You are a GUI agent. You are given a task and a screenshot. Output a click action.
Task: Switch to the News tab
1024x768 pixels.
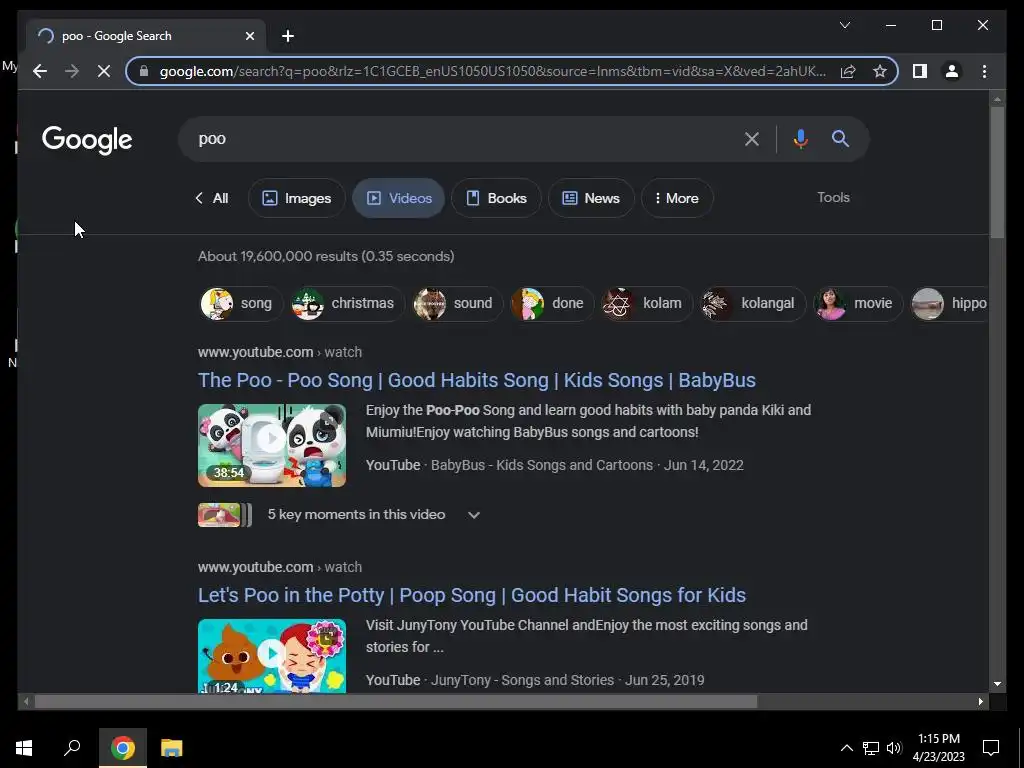pyautogui.click(x=590, y=198)
